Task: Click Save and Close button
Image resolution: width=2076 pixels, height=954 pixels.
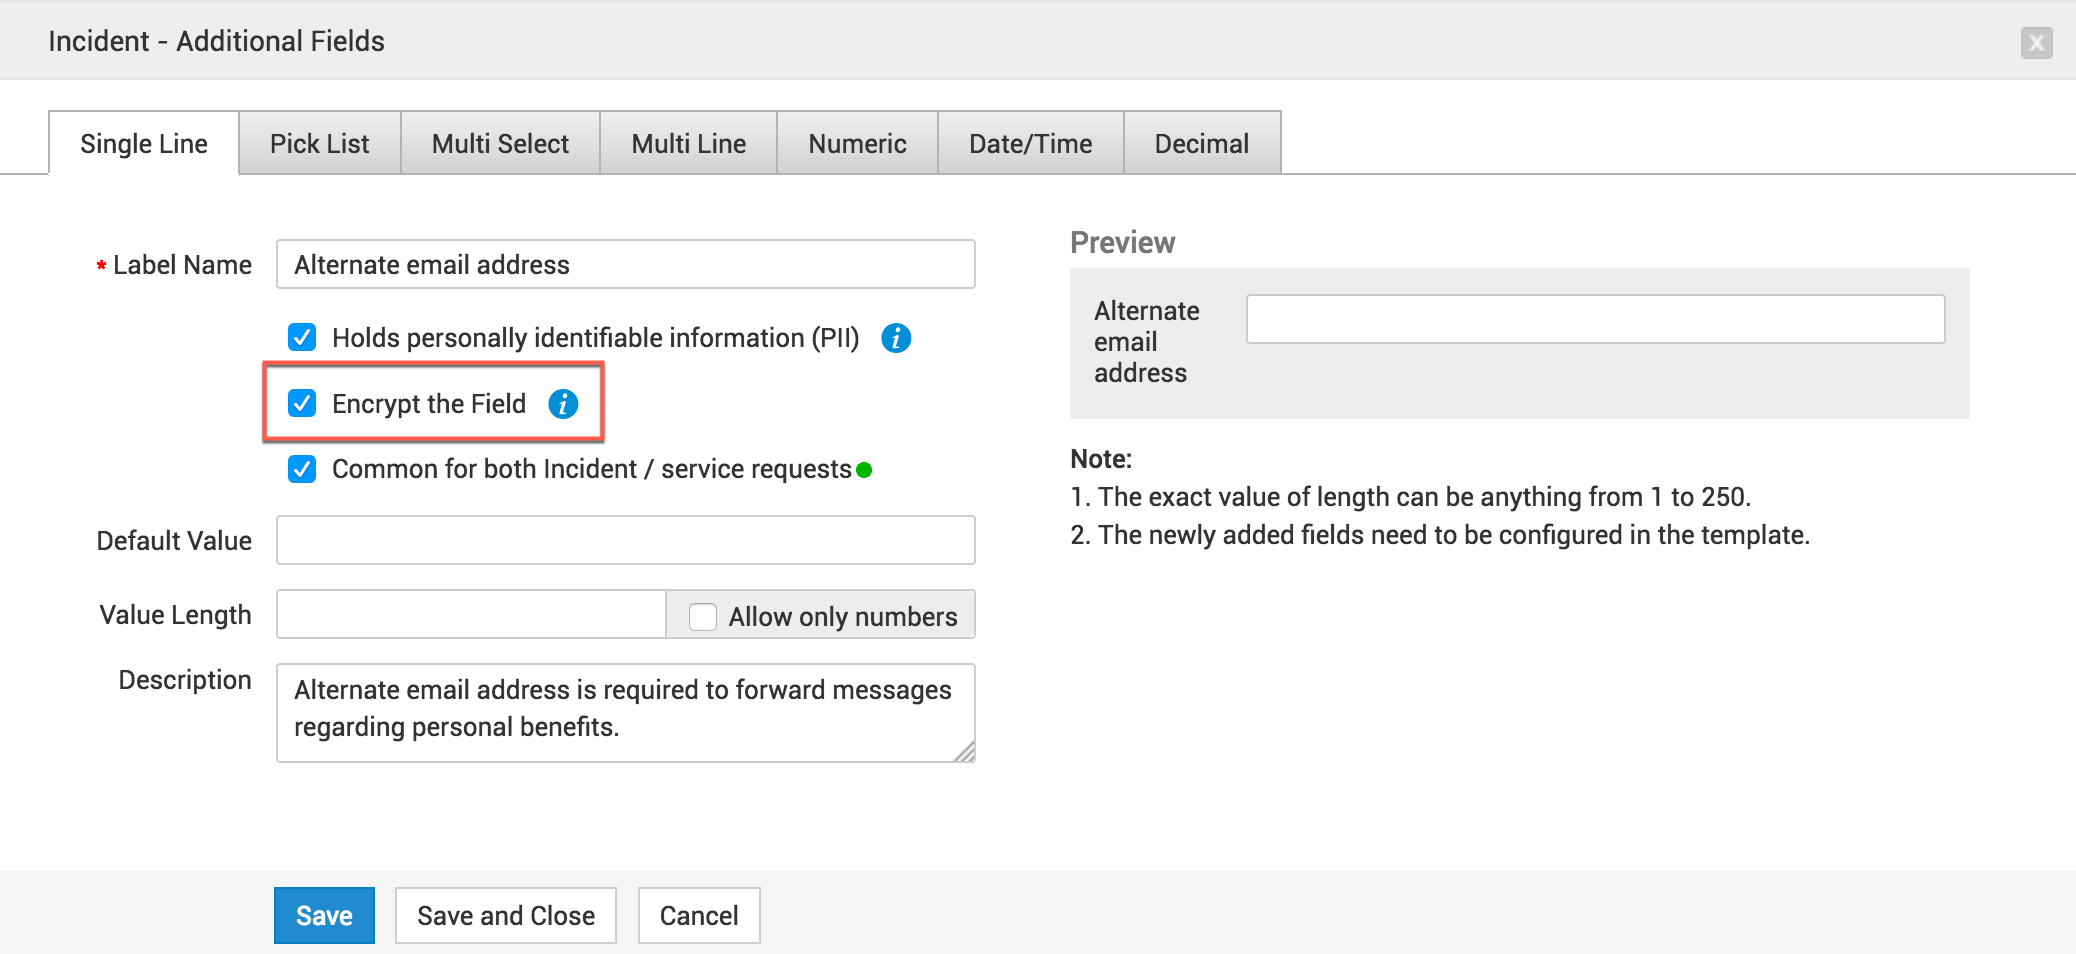Action: (506, 916)
